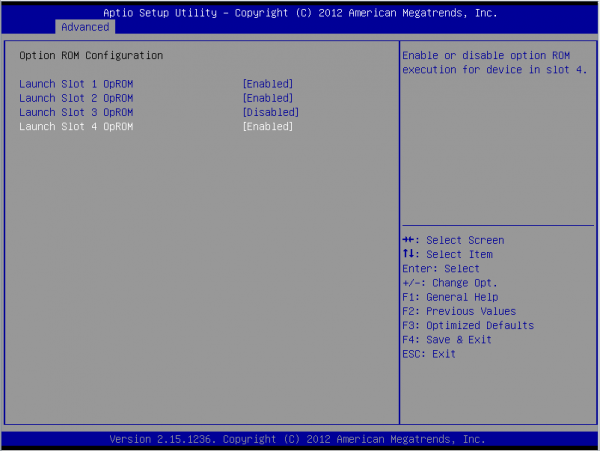
Task: Toggle the Slot 4 OpROM Enabled value
Action: tap(268, 127)
